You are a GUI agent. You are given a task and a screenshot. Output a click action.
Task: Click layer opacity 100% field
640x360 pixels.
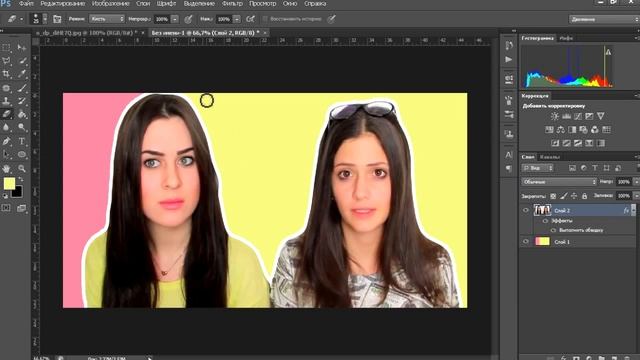point(623,182)
